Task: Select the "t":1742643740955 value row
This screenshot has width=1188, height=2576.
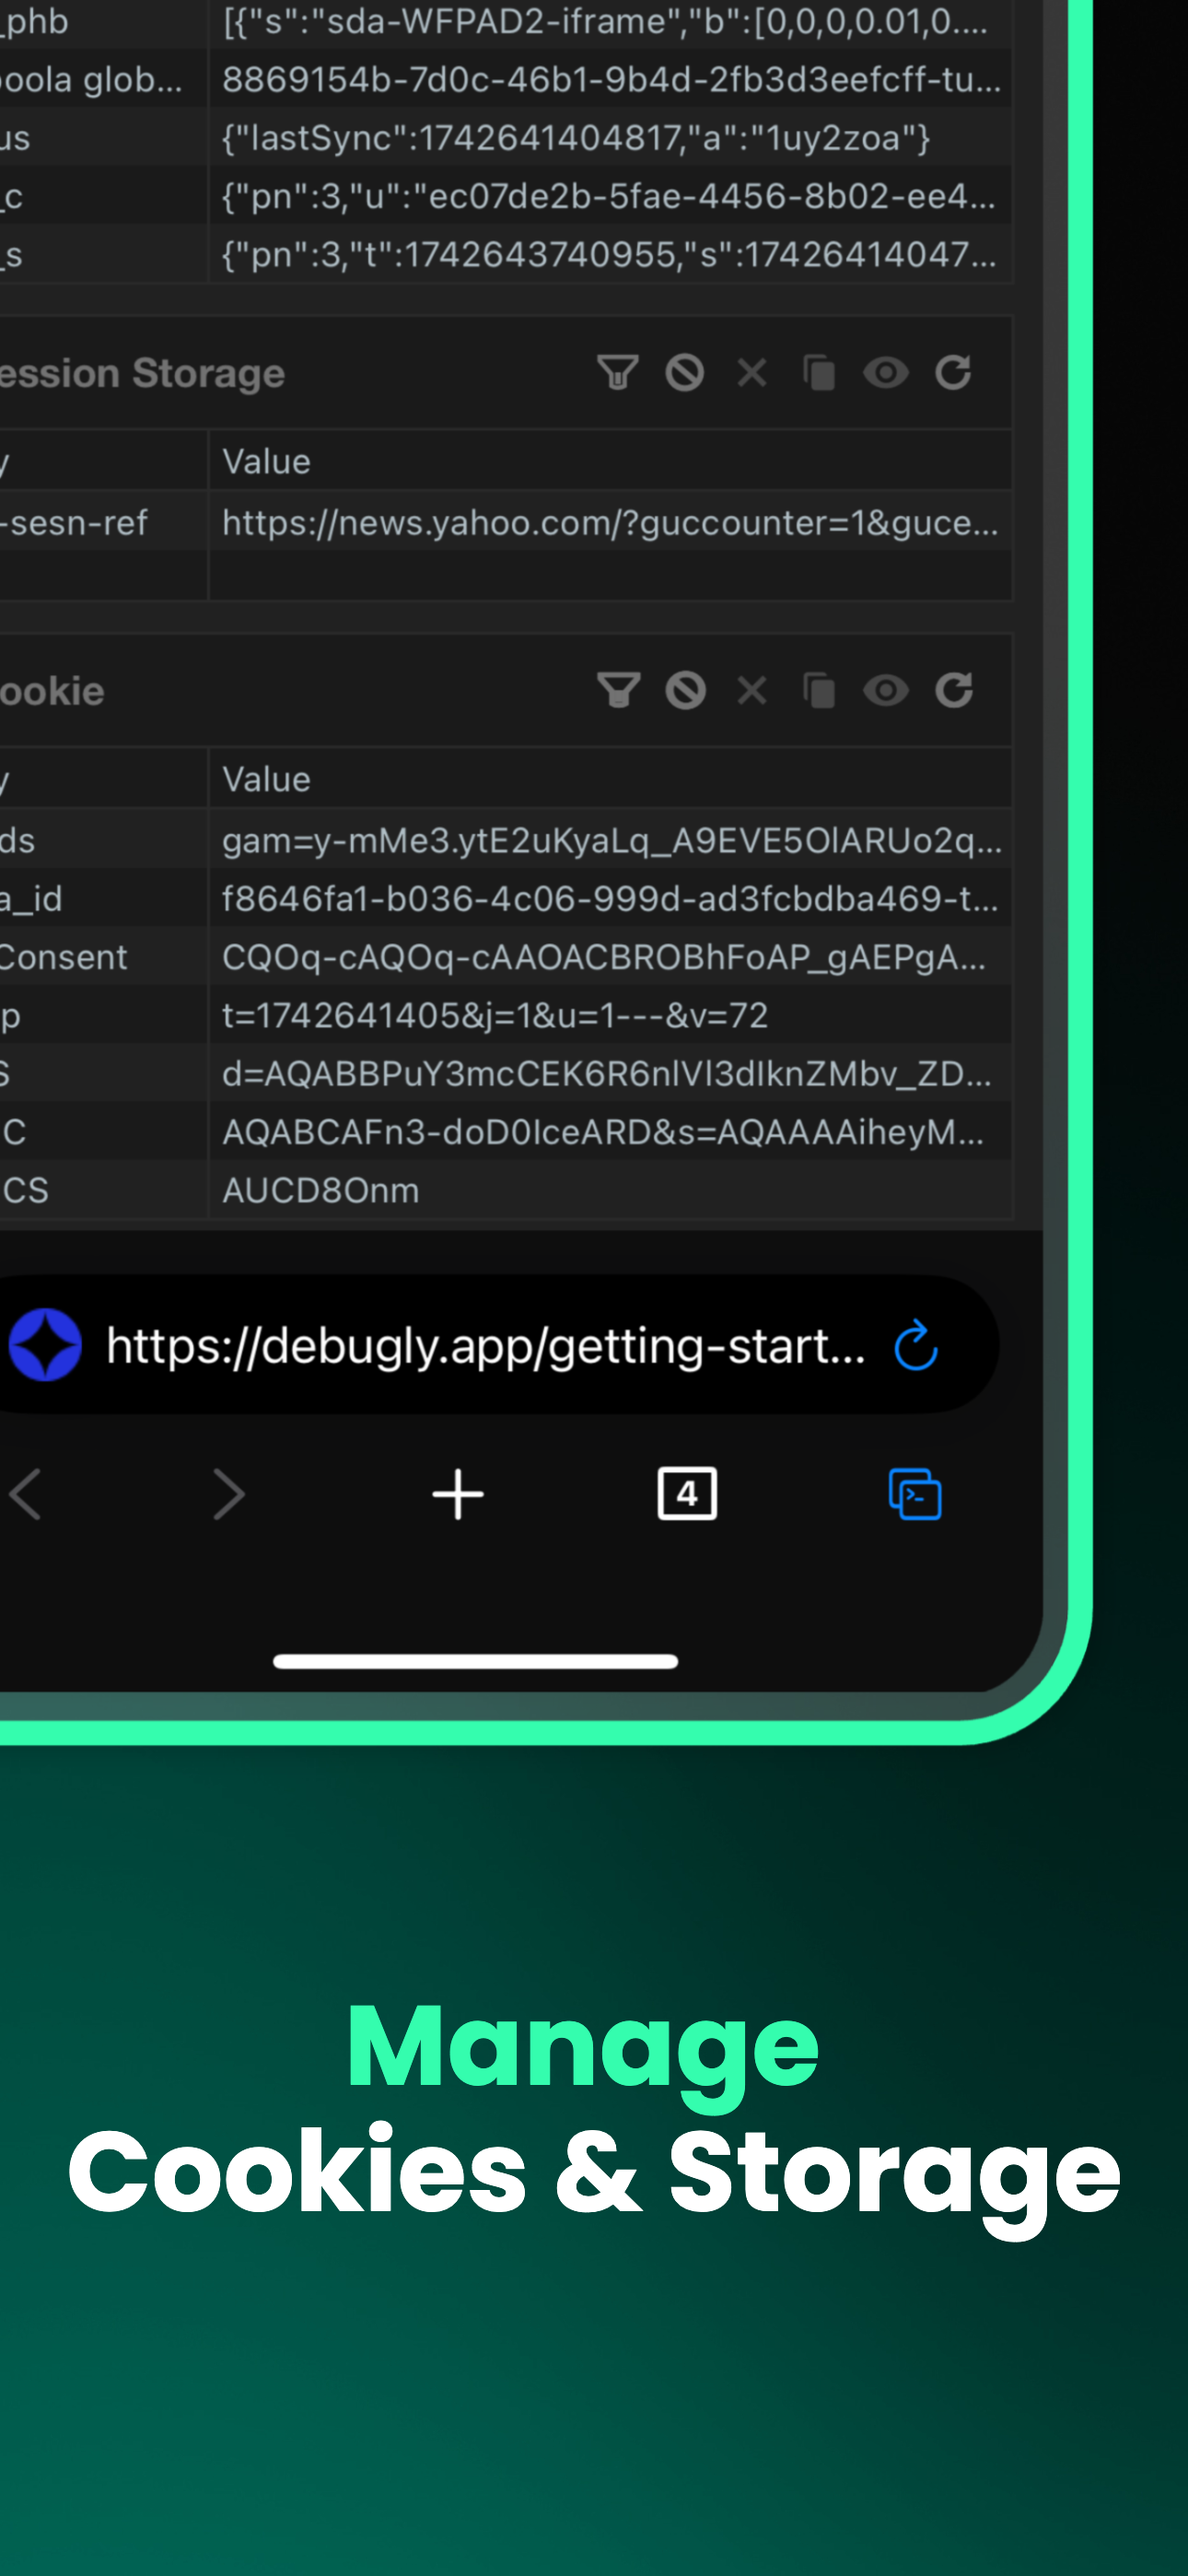Action: [x=610, y=254]
